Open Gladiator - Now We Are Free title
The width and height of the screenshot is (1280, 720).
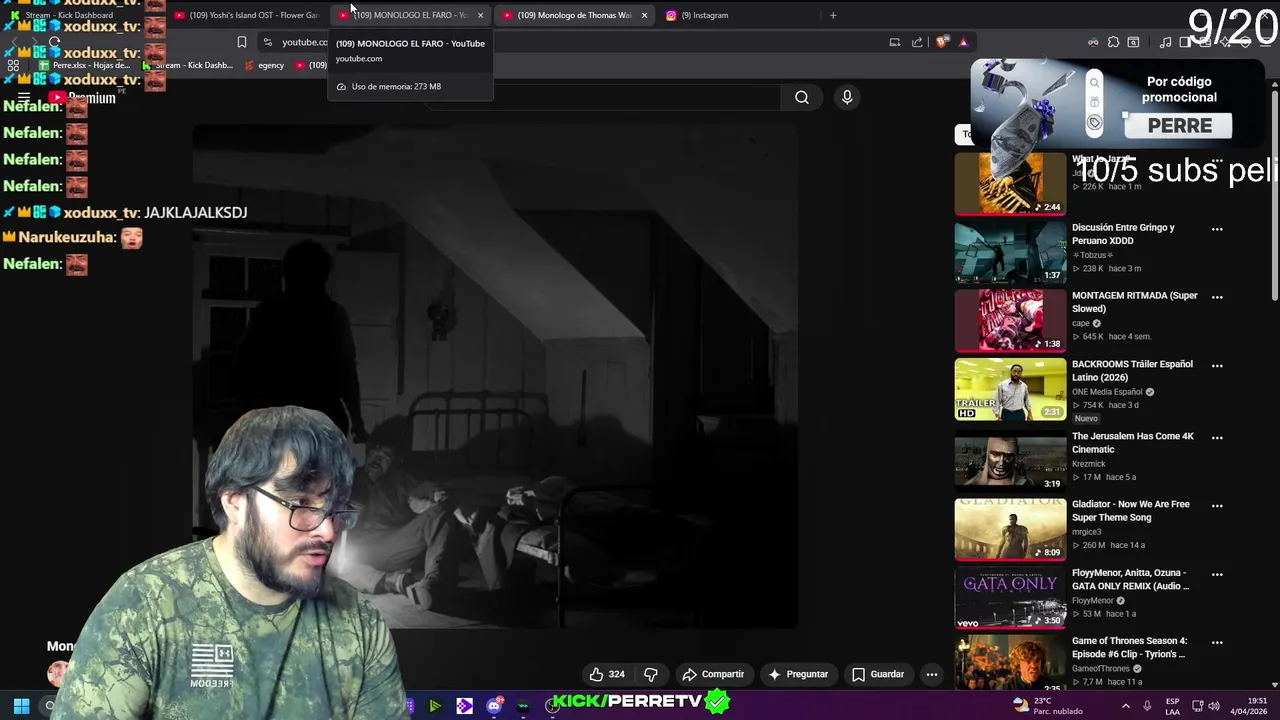pos(1131,511)
